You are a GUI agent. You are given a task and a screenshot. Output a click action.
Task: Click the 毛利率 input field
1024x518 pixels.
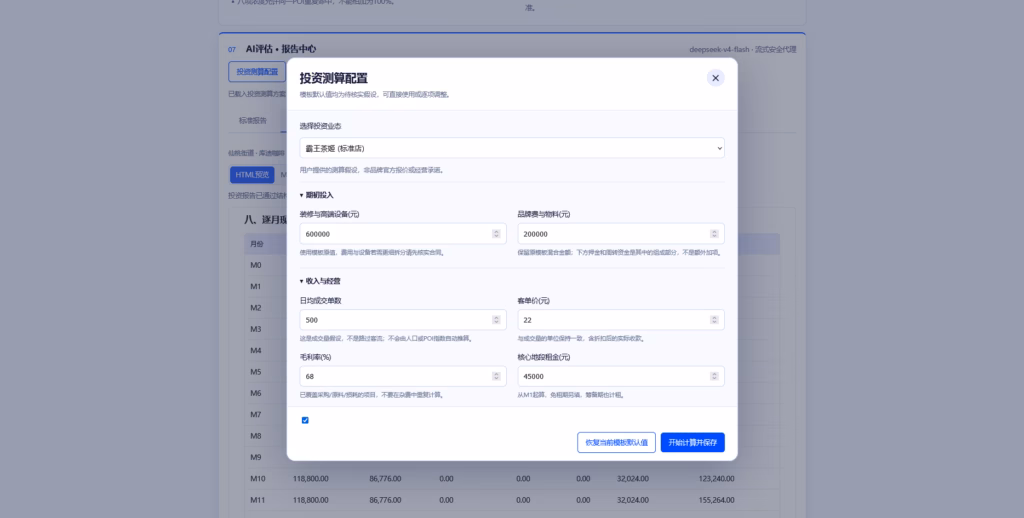403,376
